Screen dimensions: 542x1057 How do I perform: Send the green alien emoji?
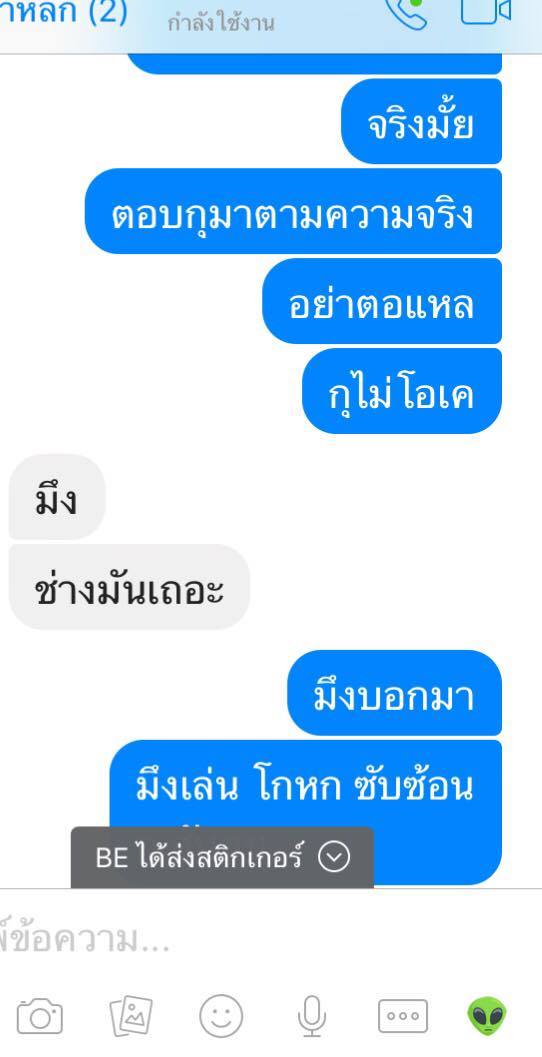487,1016
